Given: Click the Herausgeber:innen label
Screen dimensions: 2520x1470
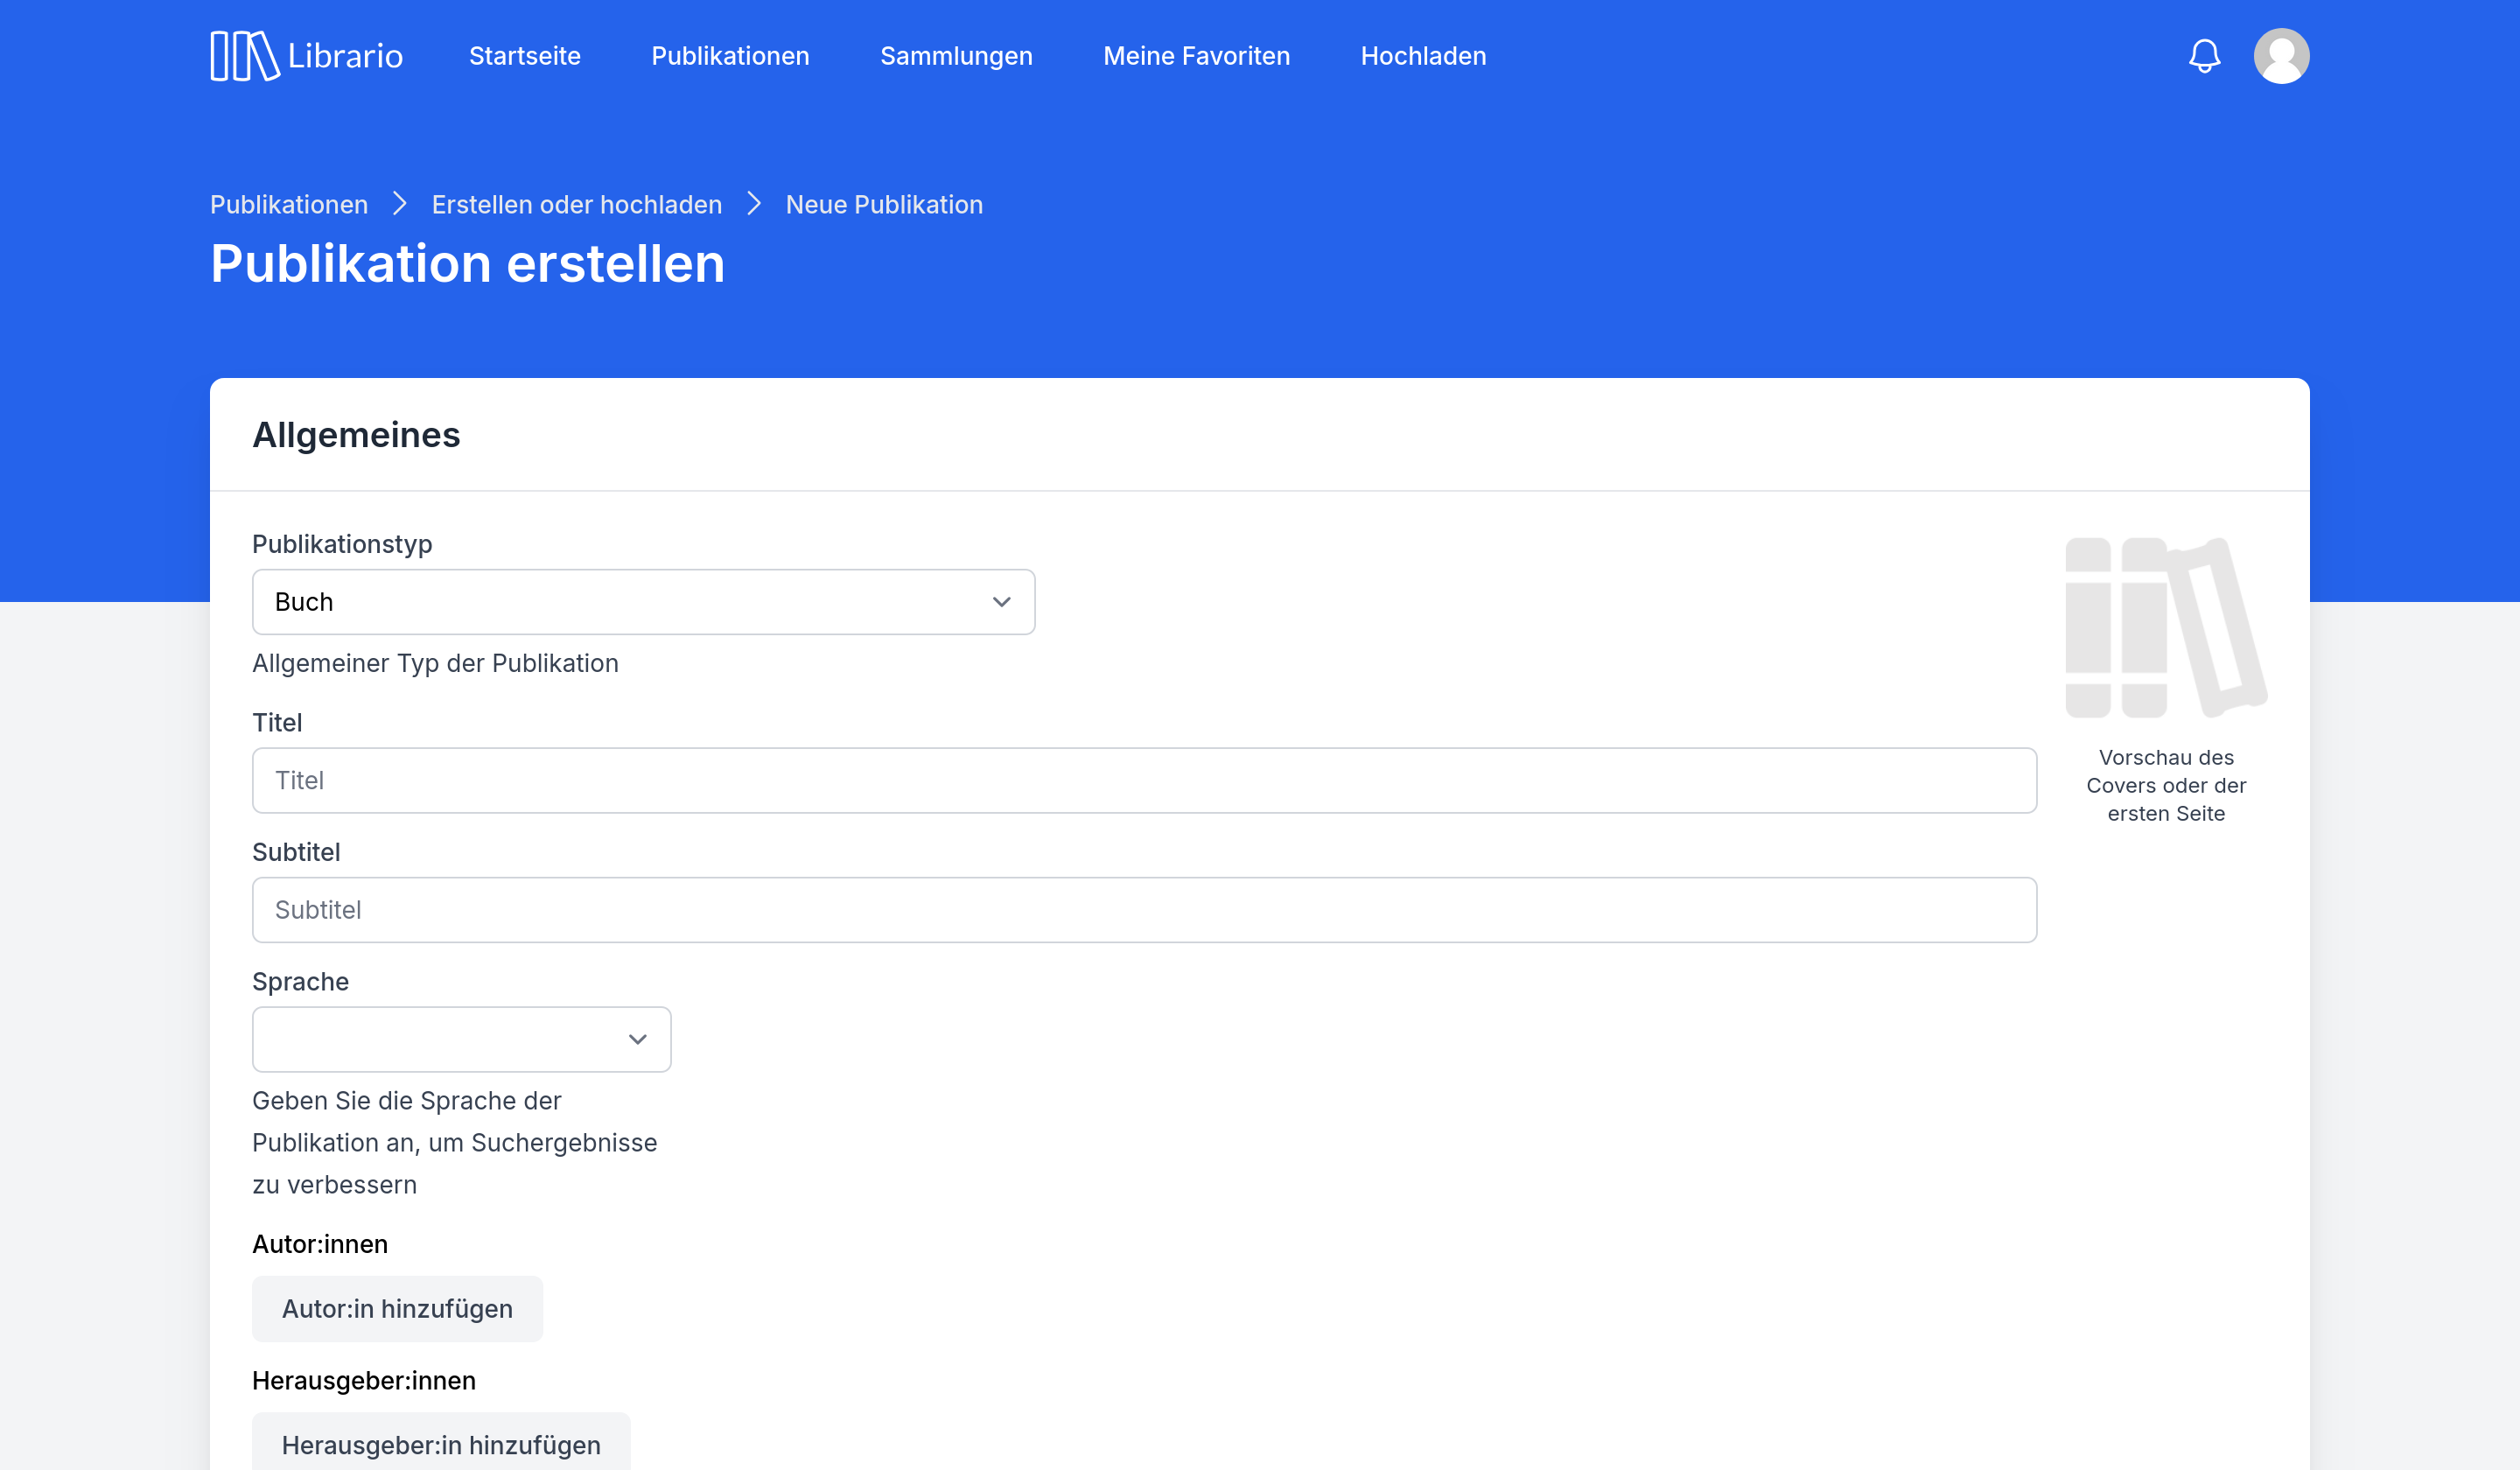Looking at the screenshot, I should (364, 1380).
